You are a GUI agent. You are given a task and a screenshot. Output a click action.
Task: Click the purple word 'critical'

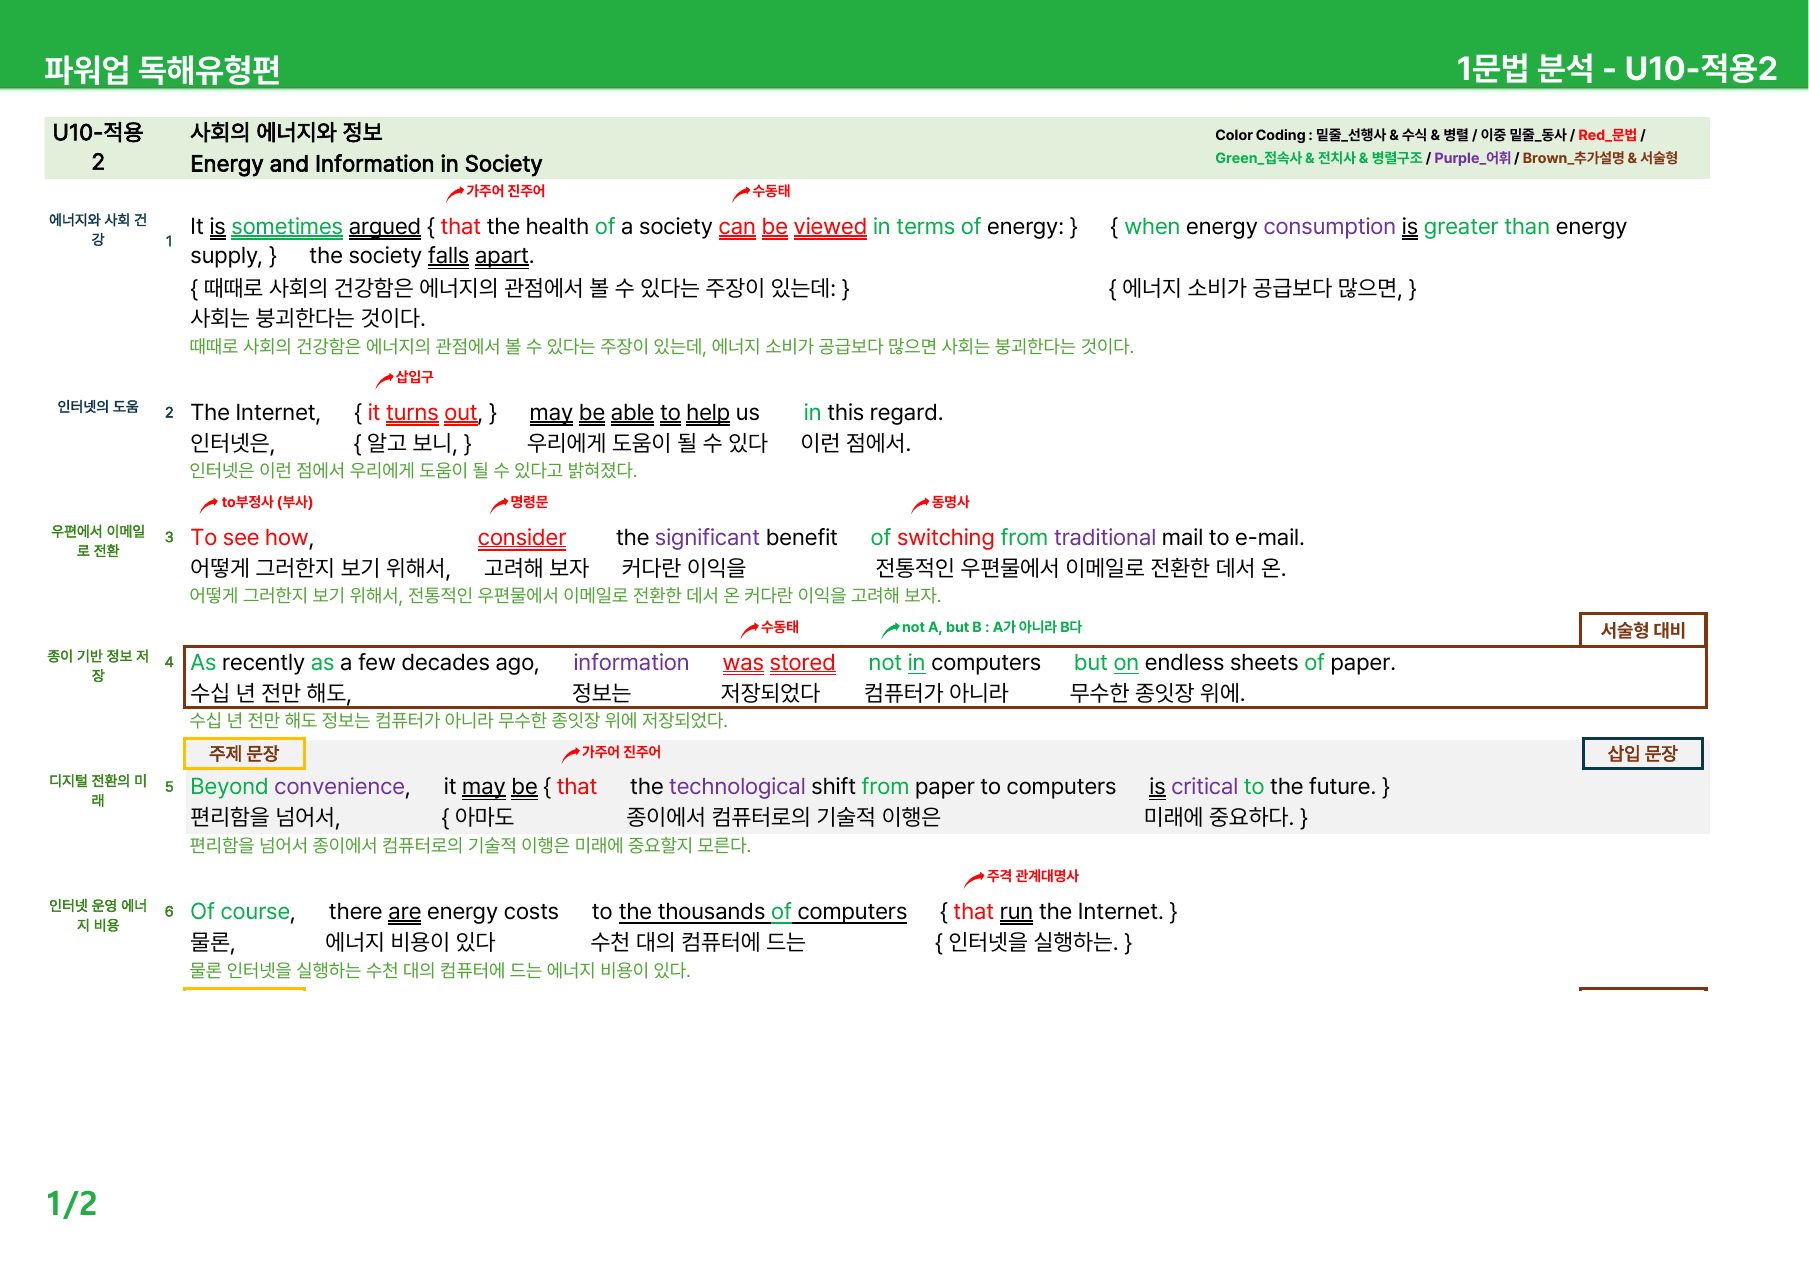(1204, 787)
